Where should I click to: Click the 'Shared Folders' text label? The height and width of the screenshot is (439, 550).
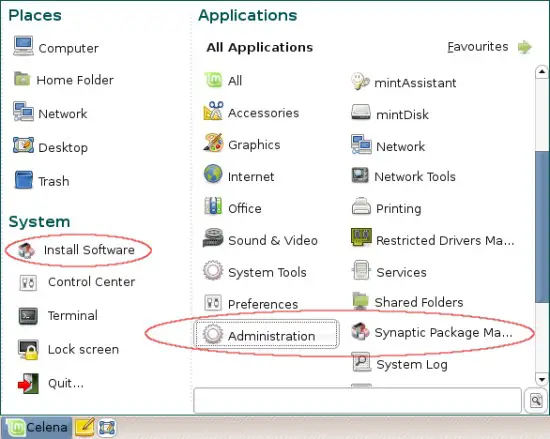(419, 302)
